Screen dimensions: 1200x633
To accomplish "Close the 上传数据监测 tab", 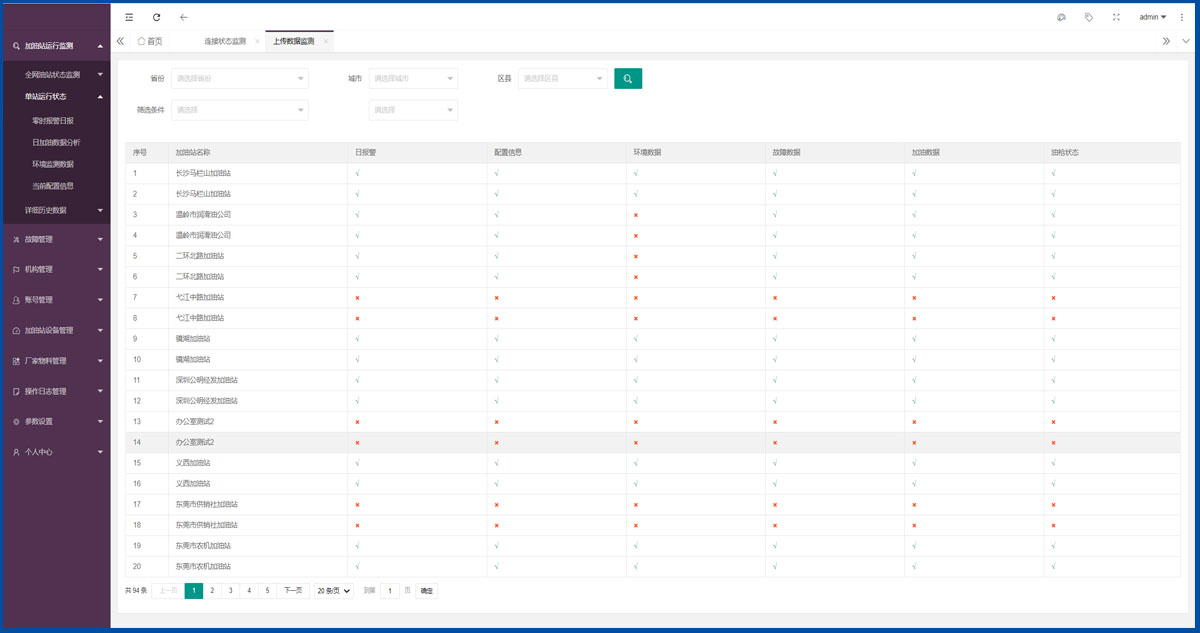I will click(x=325, y=41).
